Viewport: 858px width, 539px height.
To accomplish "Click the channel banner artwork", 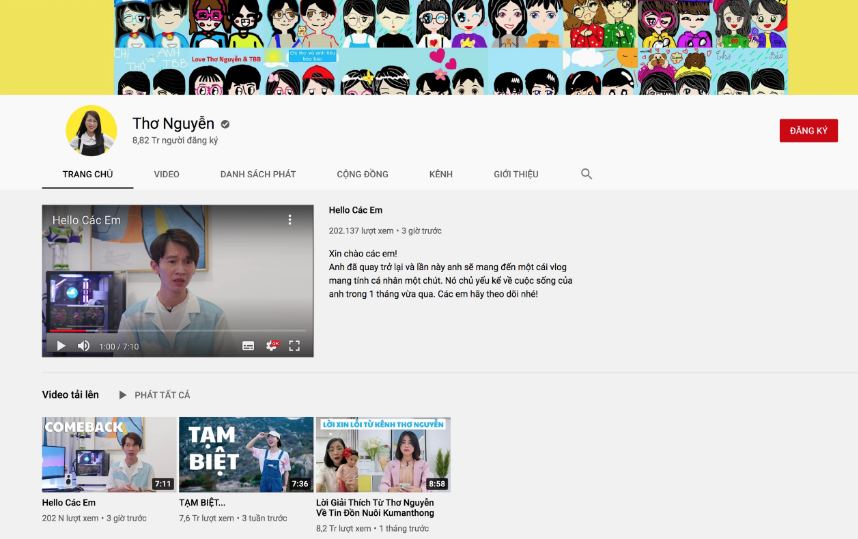I will click(450, 47).
